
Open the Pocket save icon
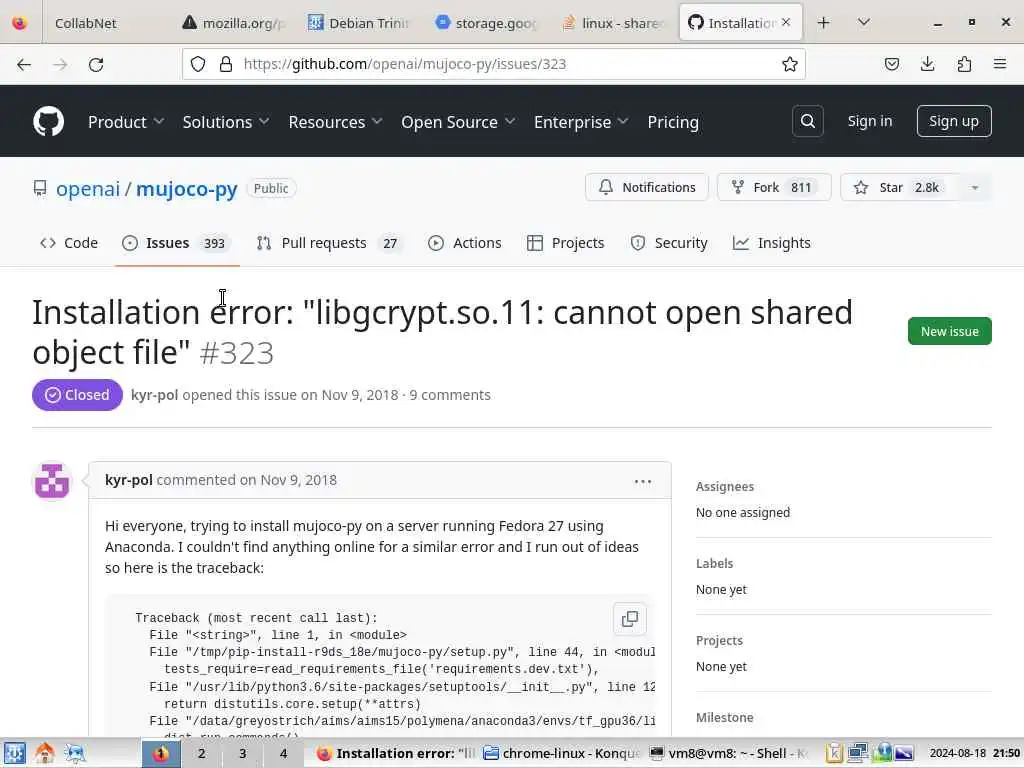(891, 64)
